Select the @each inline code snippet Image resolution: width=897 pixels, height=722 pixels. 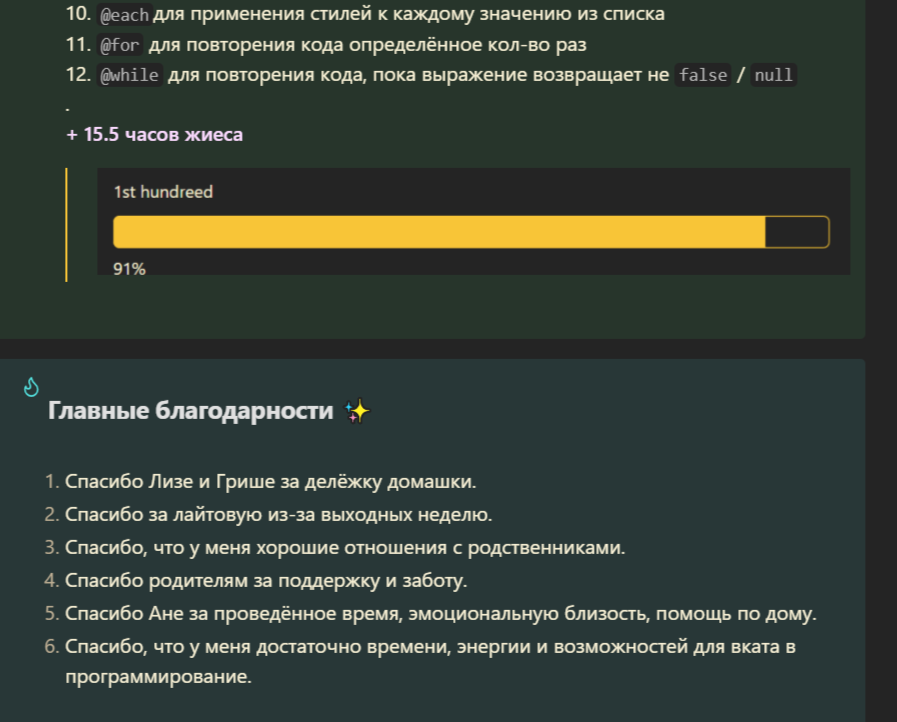tap(124, 15)
